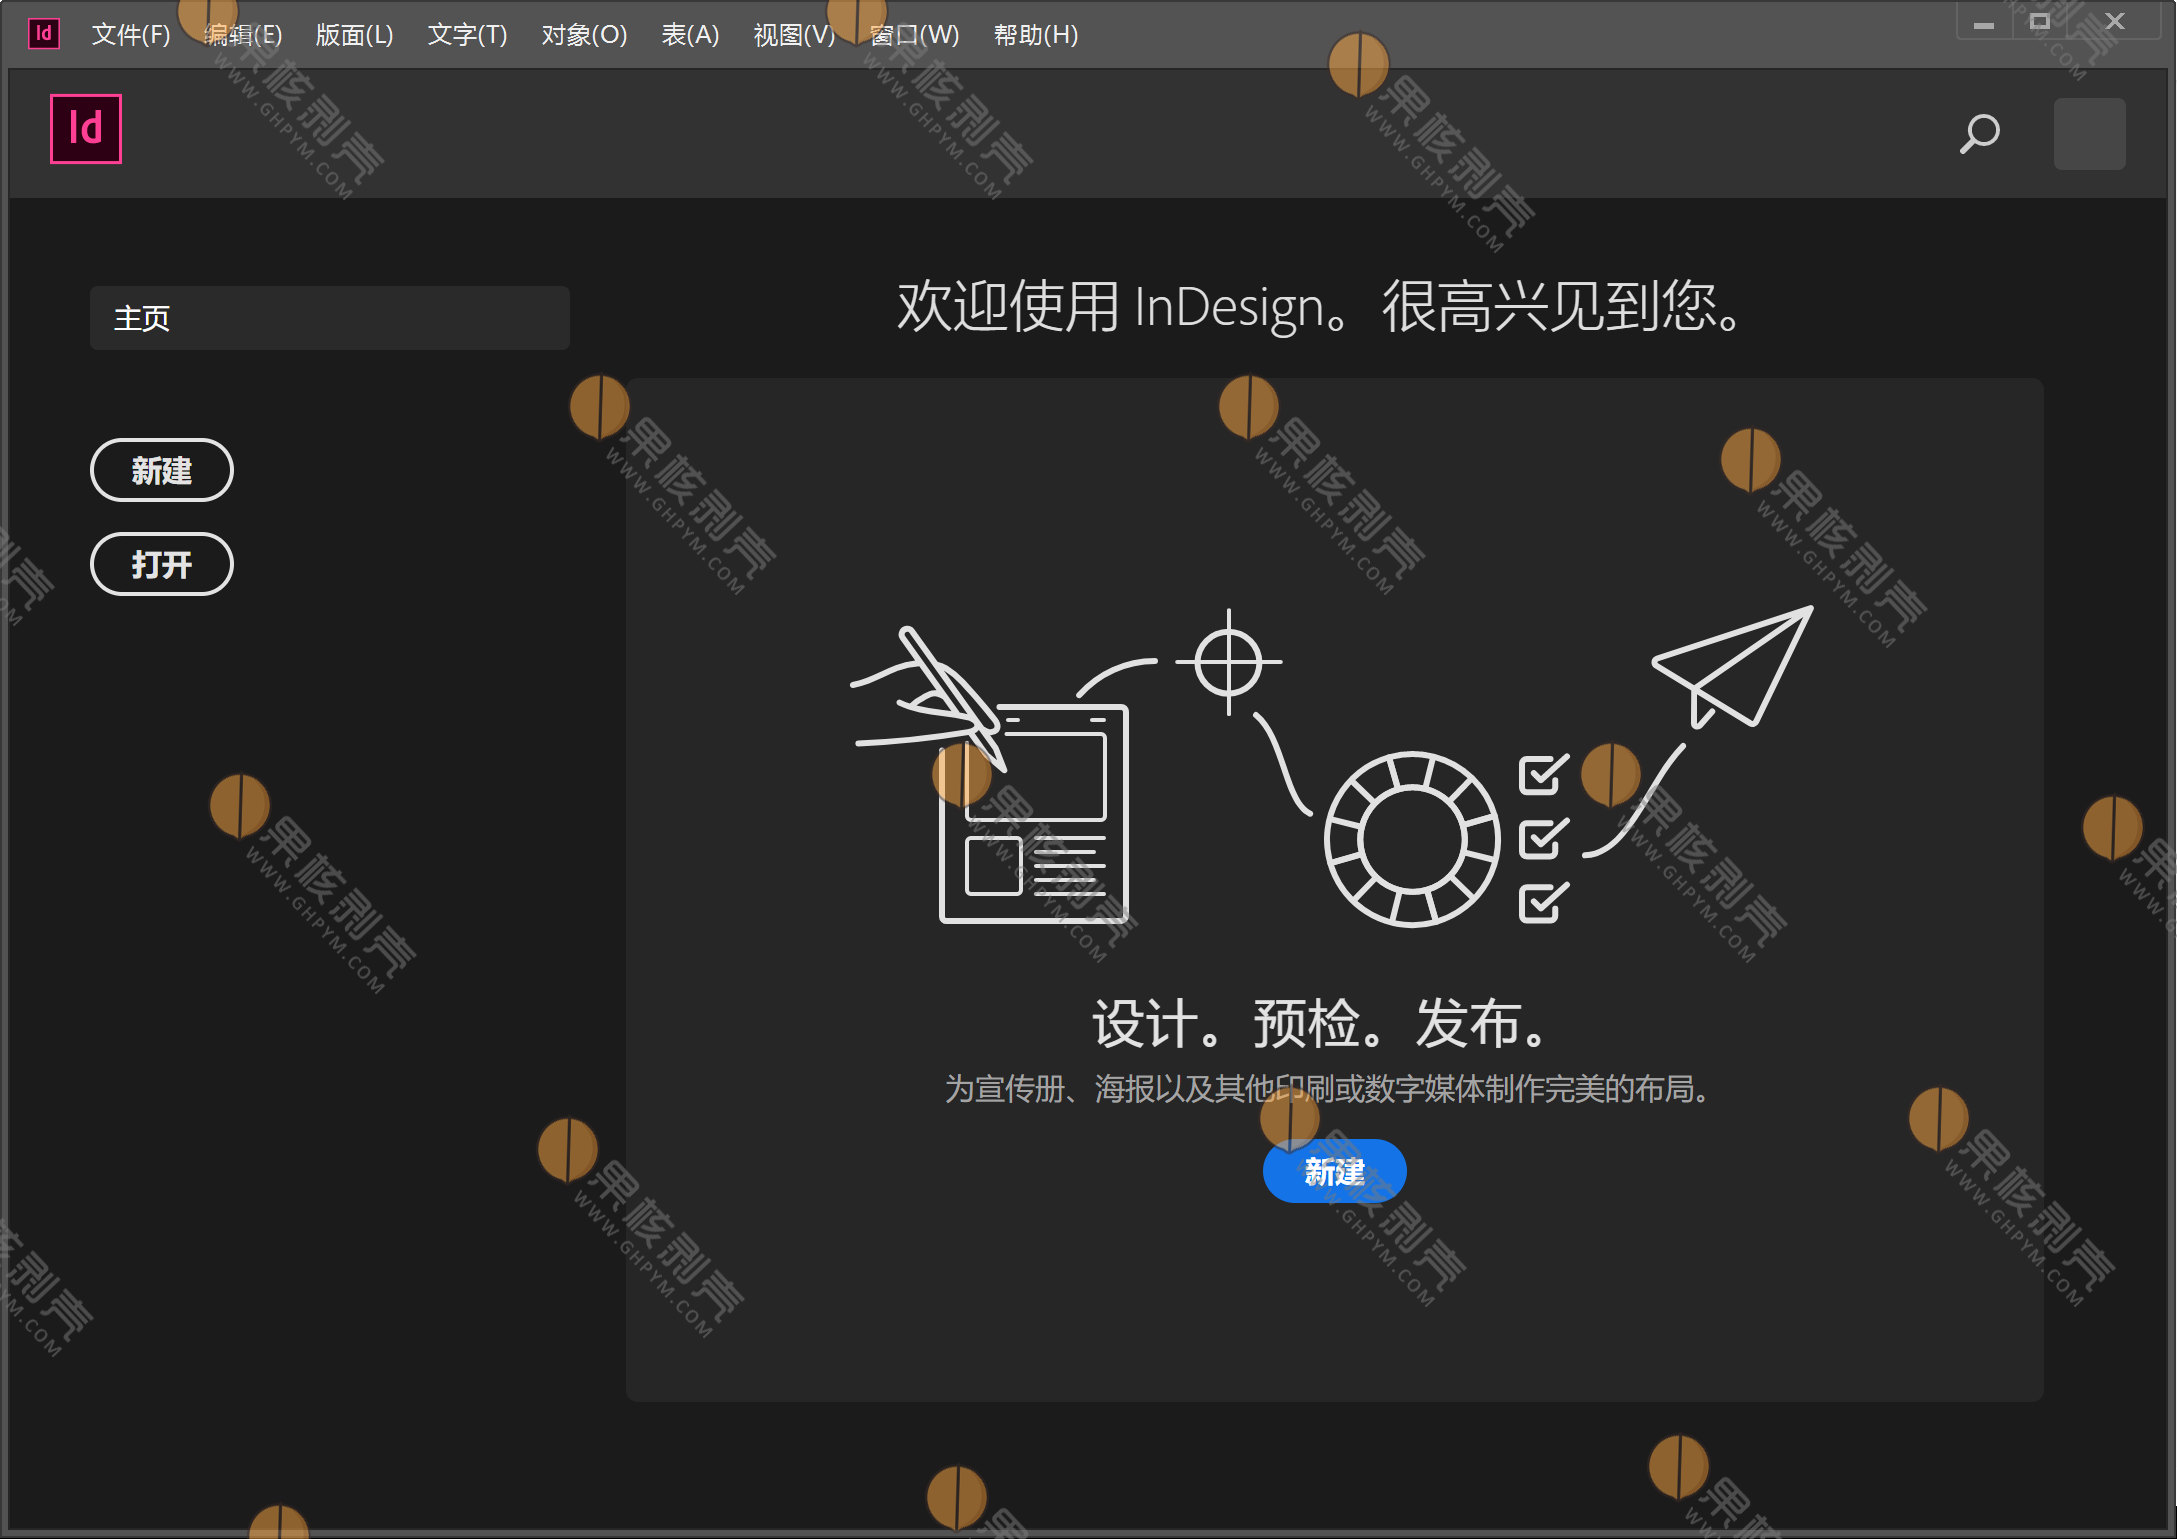The image size is (2177, 1539).
Task: Open the 文字(T) menu
Action: 467,35
